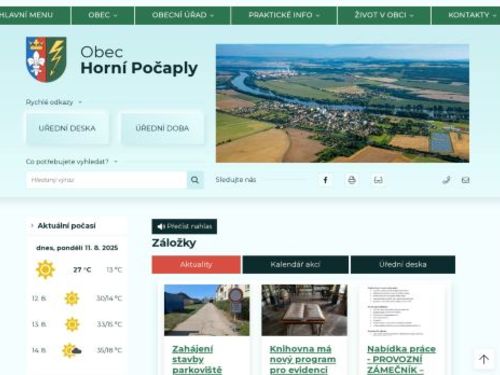The image size is (500, 375).
Task: Click today's sunny weather icon
Action: click(45, 269)
